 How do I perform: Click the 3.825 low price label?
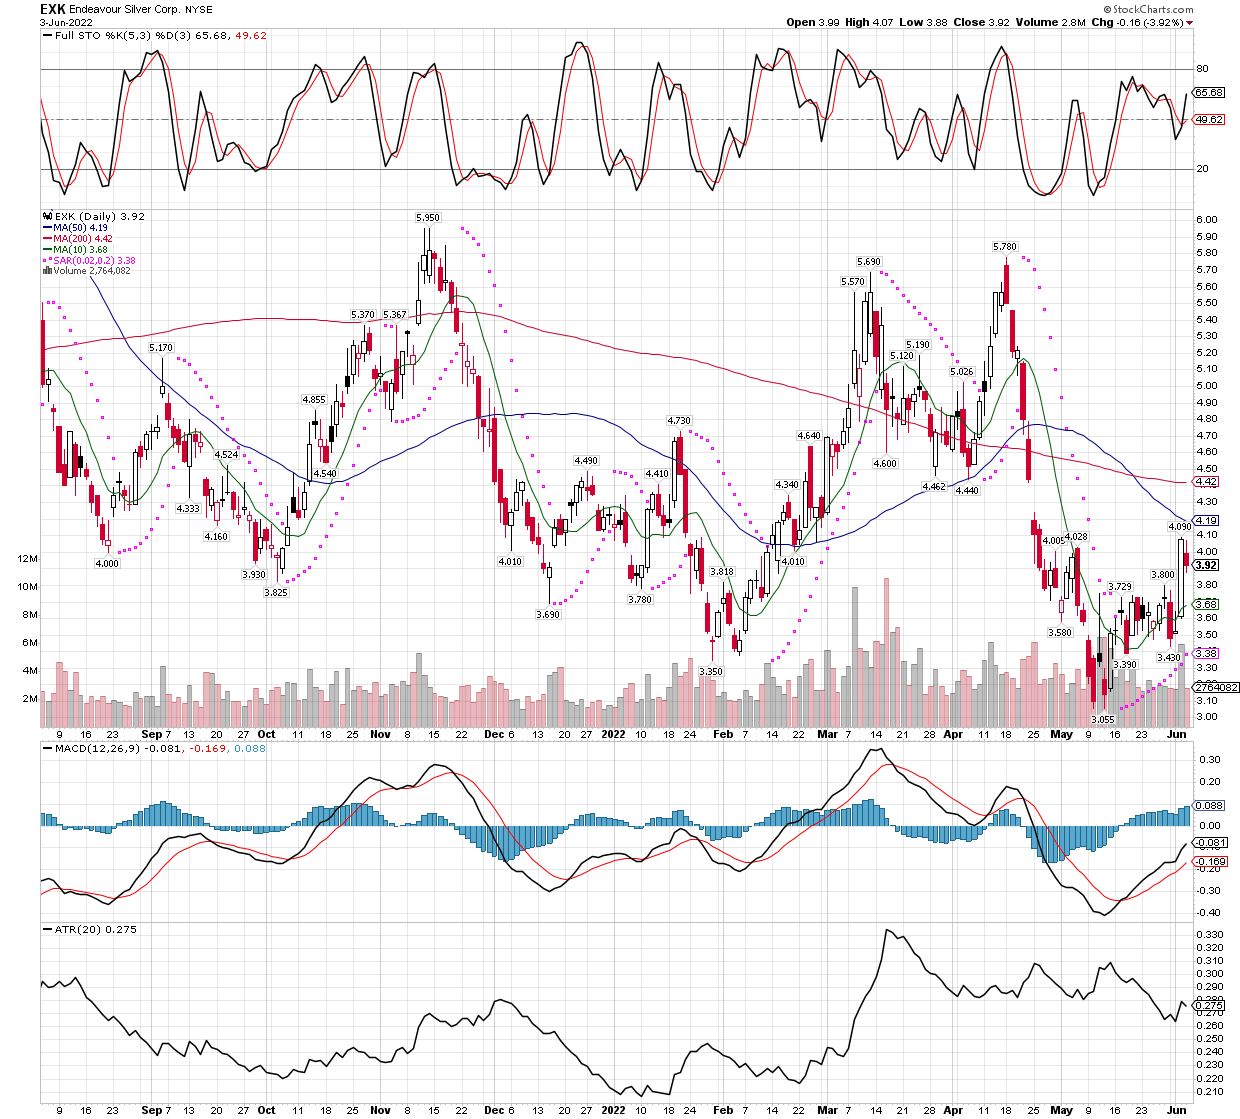pos(276,592)
